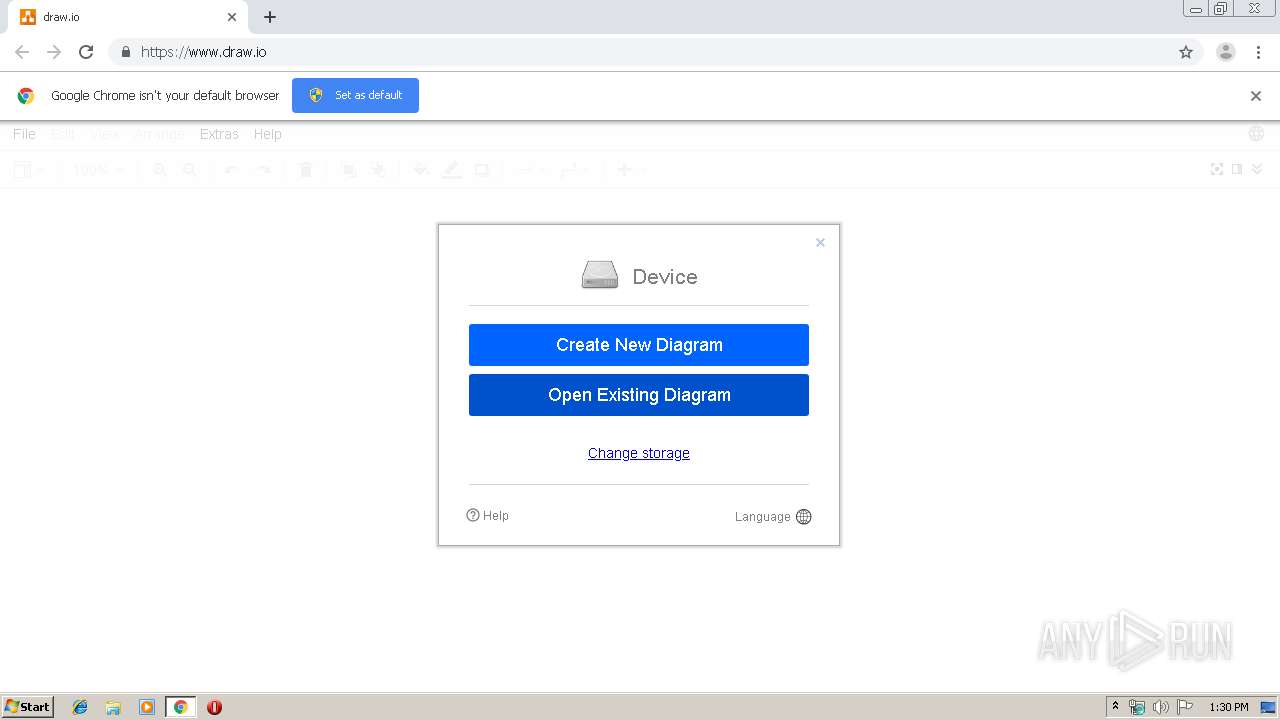The image size is (1280, 720).
Task: Click the Create New Diagram button
Action: (x=639, y=345)
